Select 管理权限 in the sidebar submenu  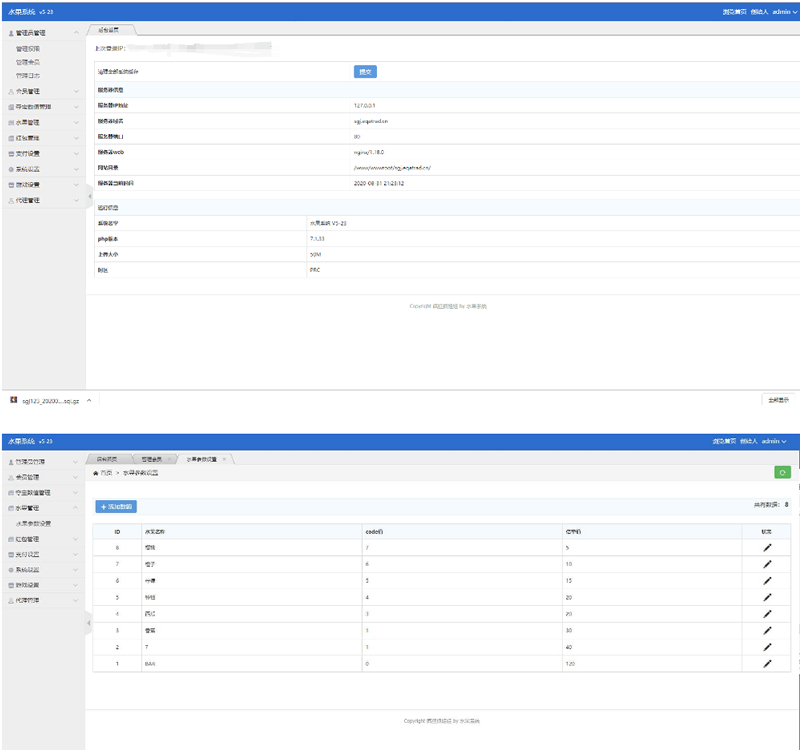pyautogui.click(x=28, y=48)
